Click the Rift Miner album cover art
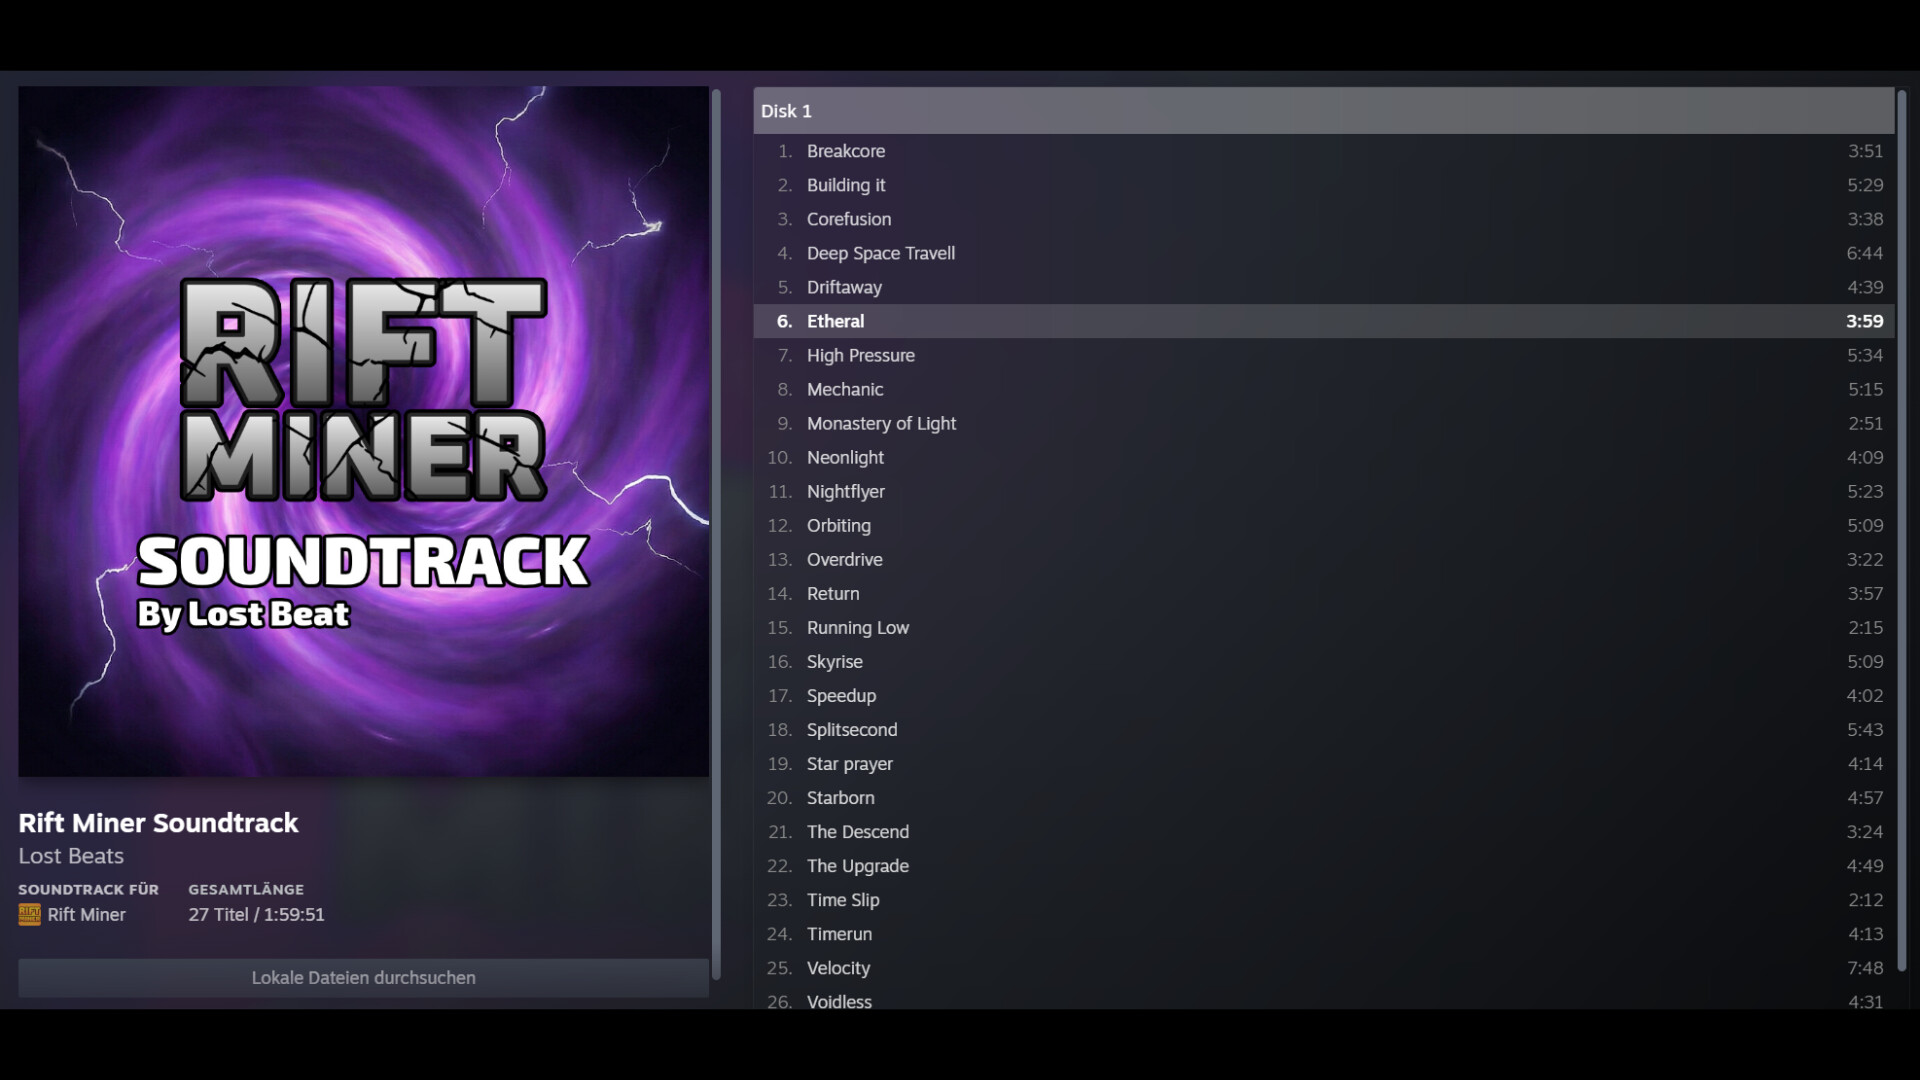The width and height of the screenshot is (1920, 1080). coord(363,431)
